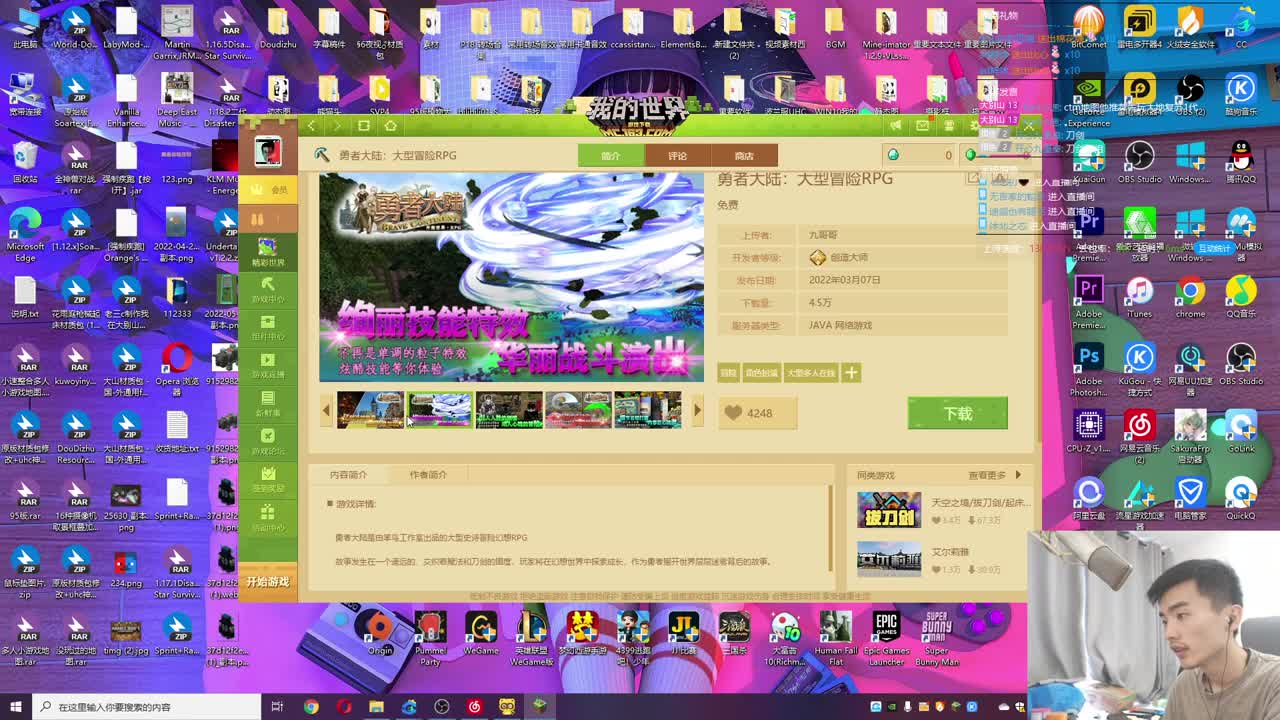Select the Super Bunny Man desktop shortcut
Viewport: 1280px width, 720px height.
coord(937,638)
